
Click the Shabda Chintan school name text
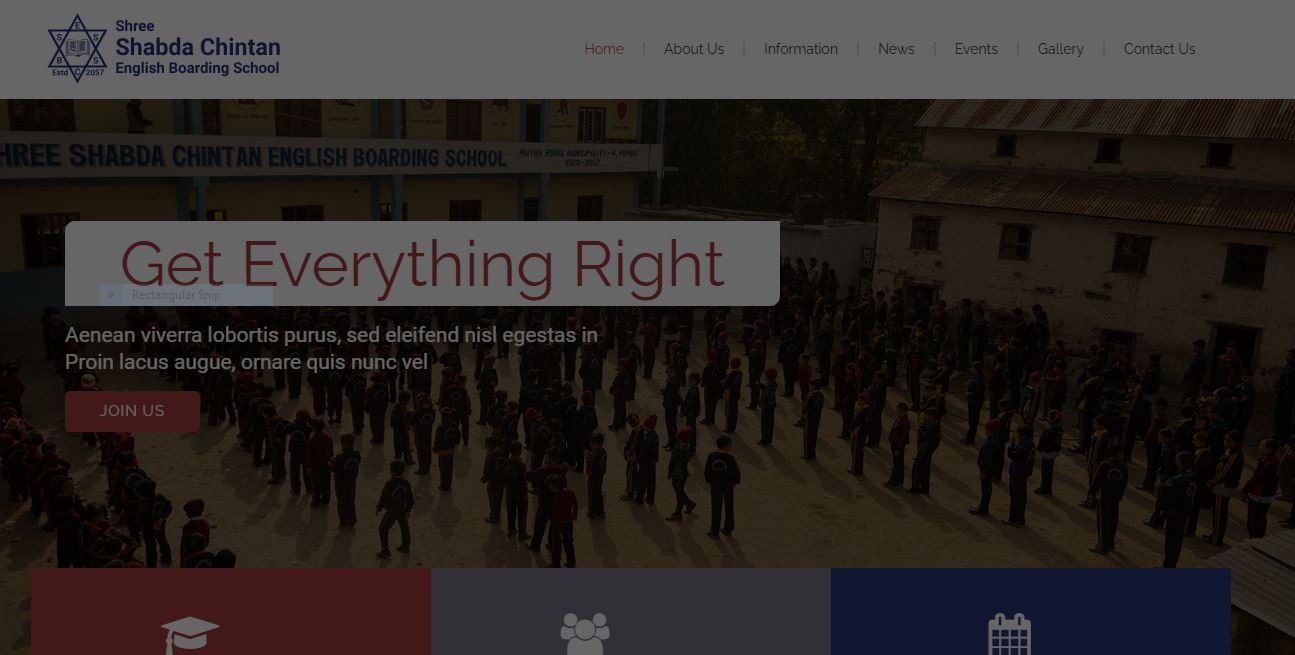point(198,47)
